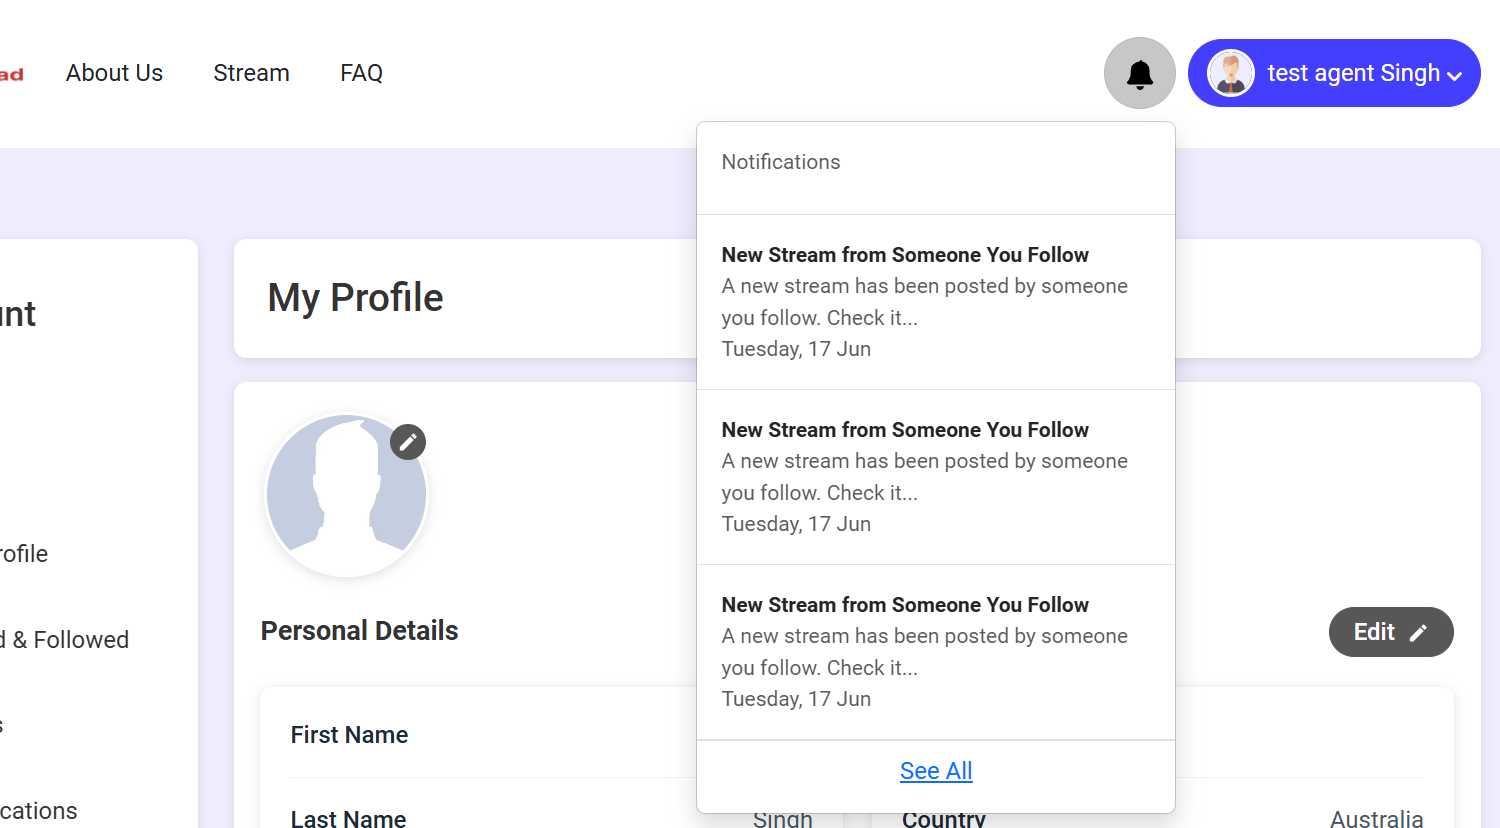Select the Profile item in sidebar
This screenshot has width=1500, height=828.
23,554
